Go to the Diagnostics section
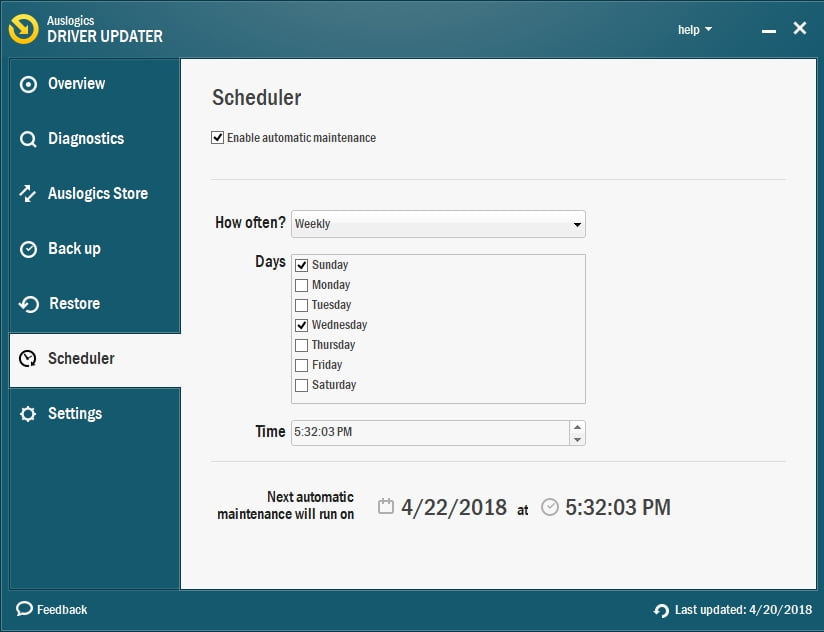Viewport: 824px width, 632px height. click(95, 139)
